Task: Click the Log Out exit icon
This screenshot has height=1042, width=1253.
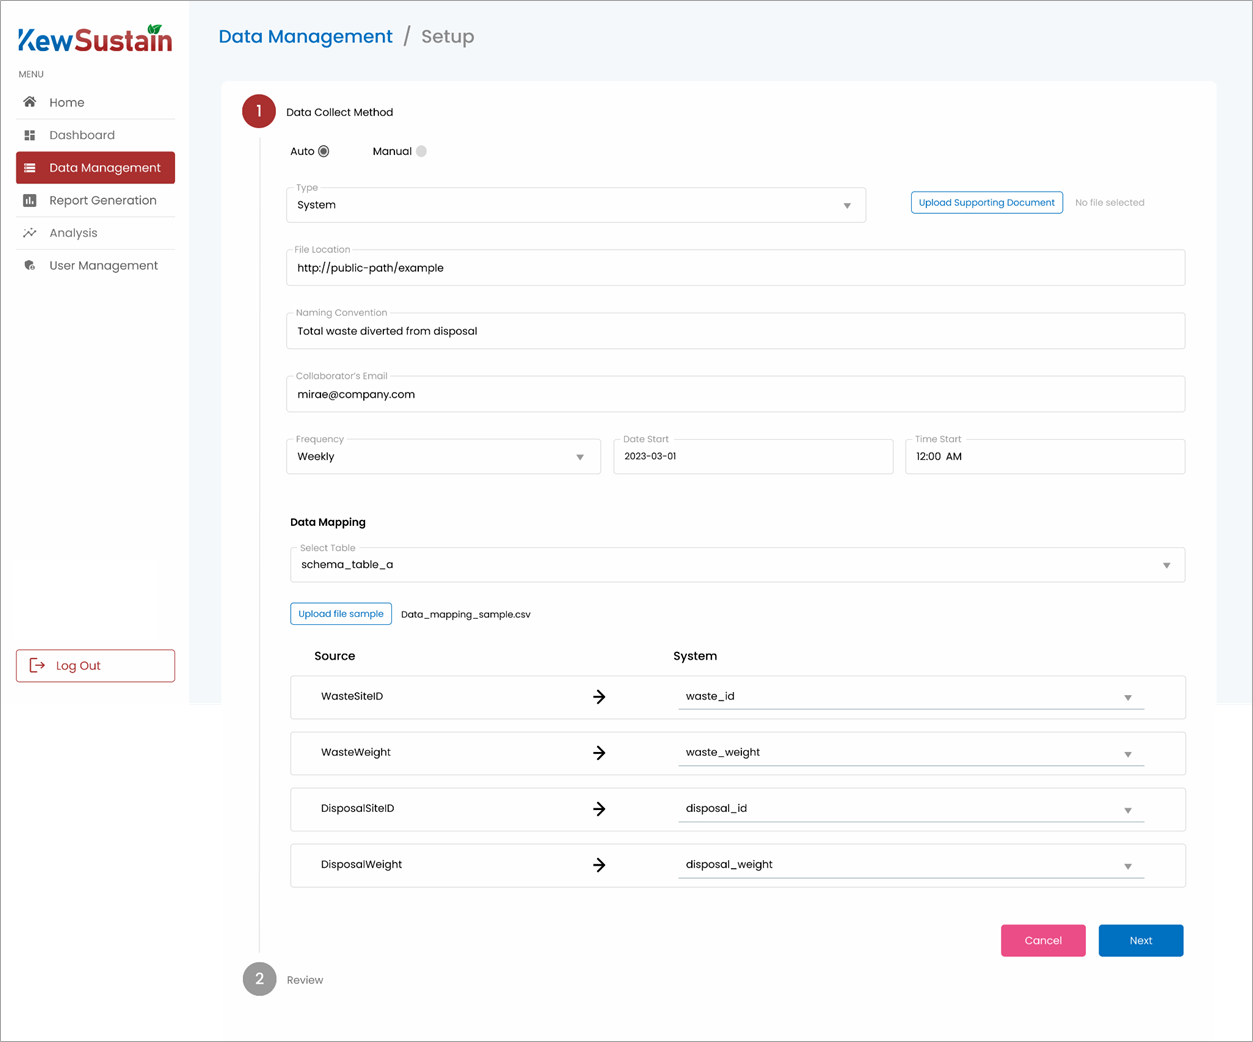Action: tap(37, 666)
